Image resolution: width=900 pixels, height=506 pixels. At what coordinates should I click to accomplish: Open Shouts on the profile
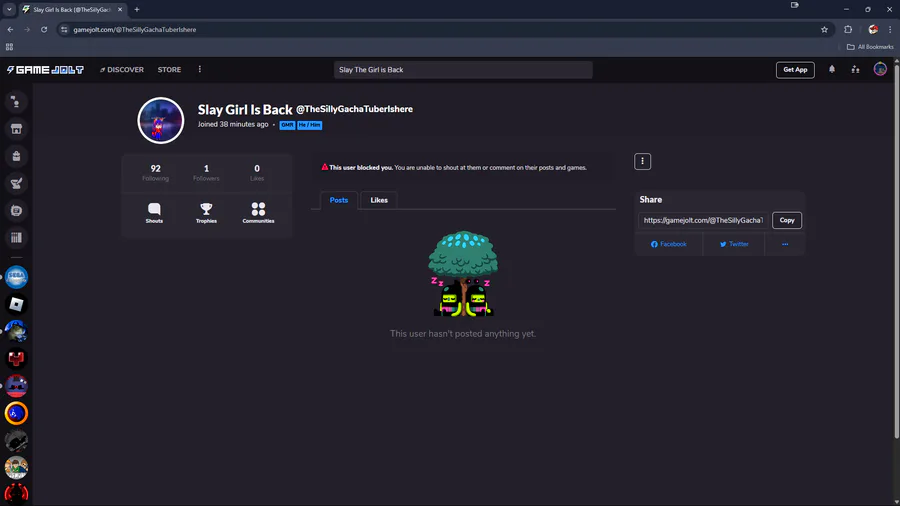154,213
